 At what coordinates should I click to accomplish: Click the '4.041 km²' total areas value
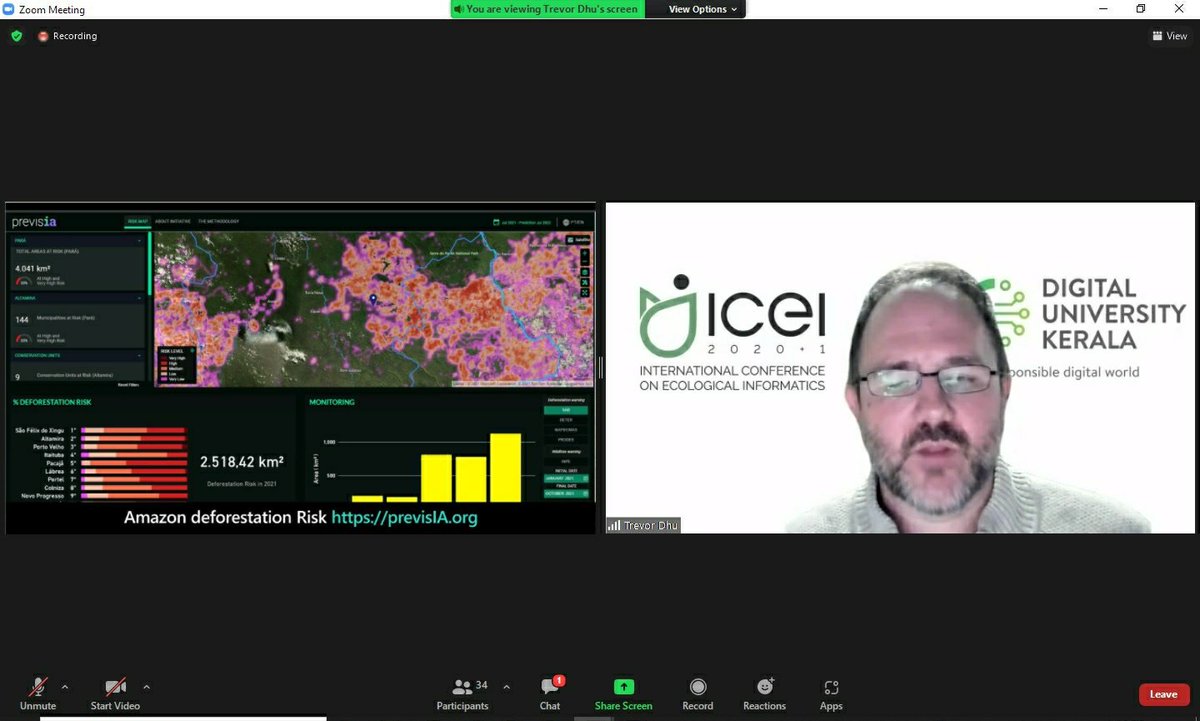pyautogui.click(x=32, y=268)
